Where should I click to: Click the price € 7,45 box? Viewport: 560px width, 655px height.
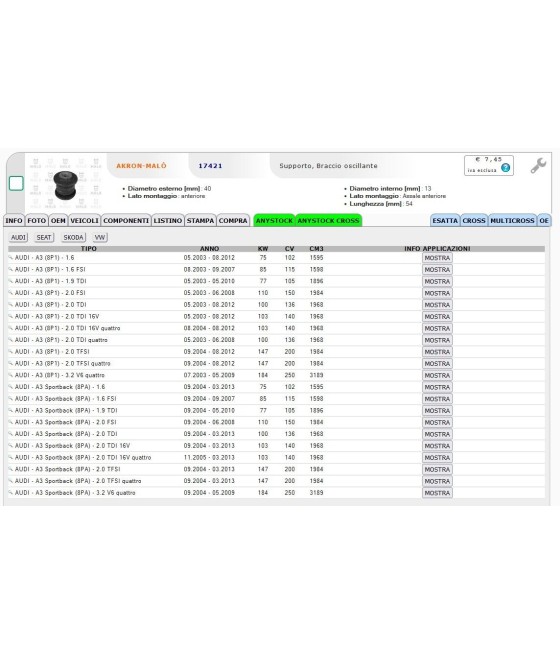pyautogui.click(x=489, y=165)
